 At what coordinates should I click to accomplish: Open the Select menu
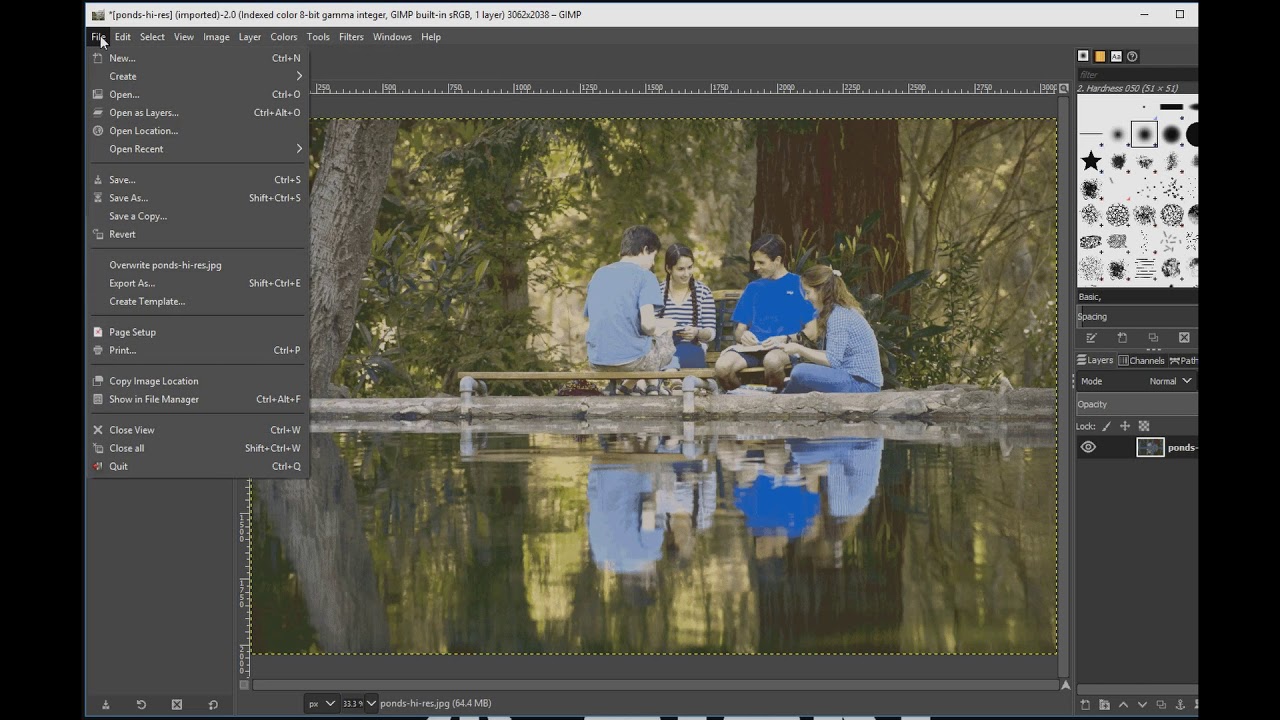click(152, 37)
